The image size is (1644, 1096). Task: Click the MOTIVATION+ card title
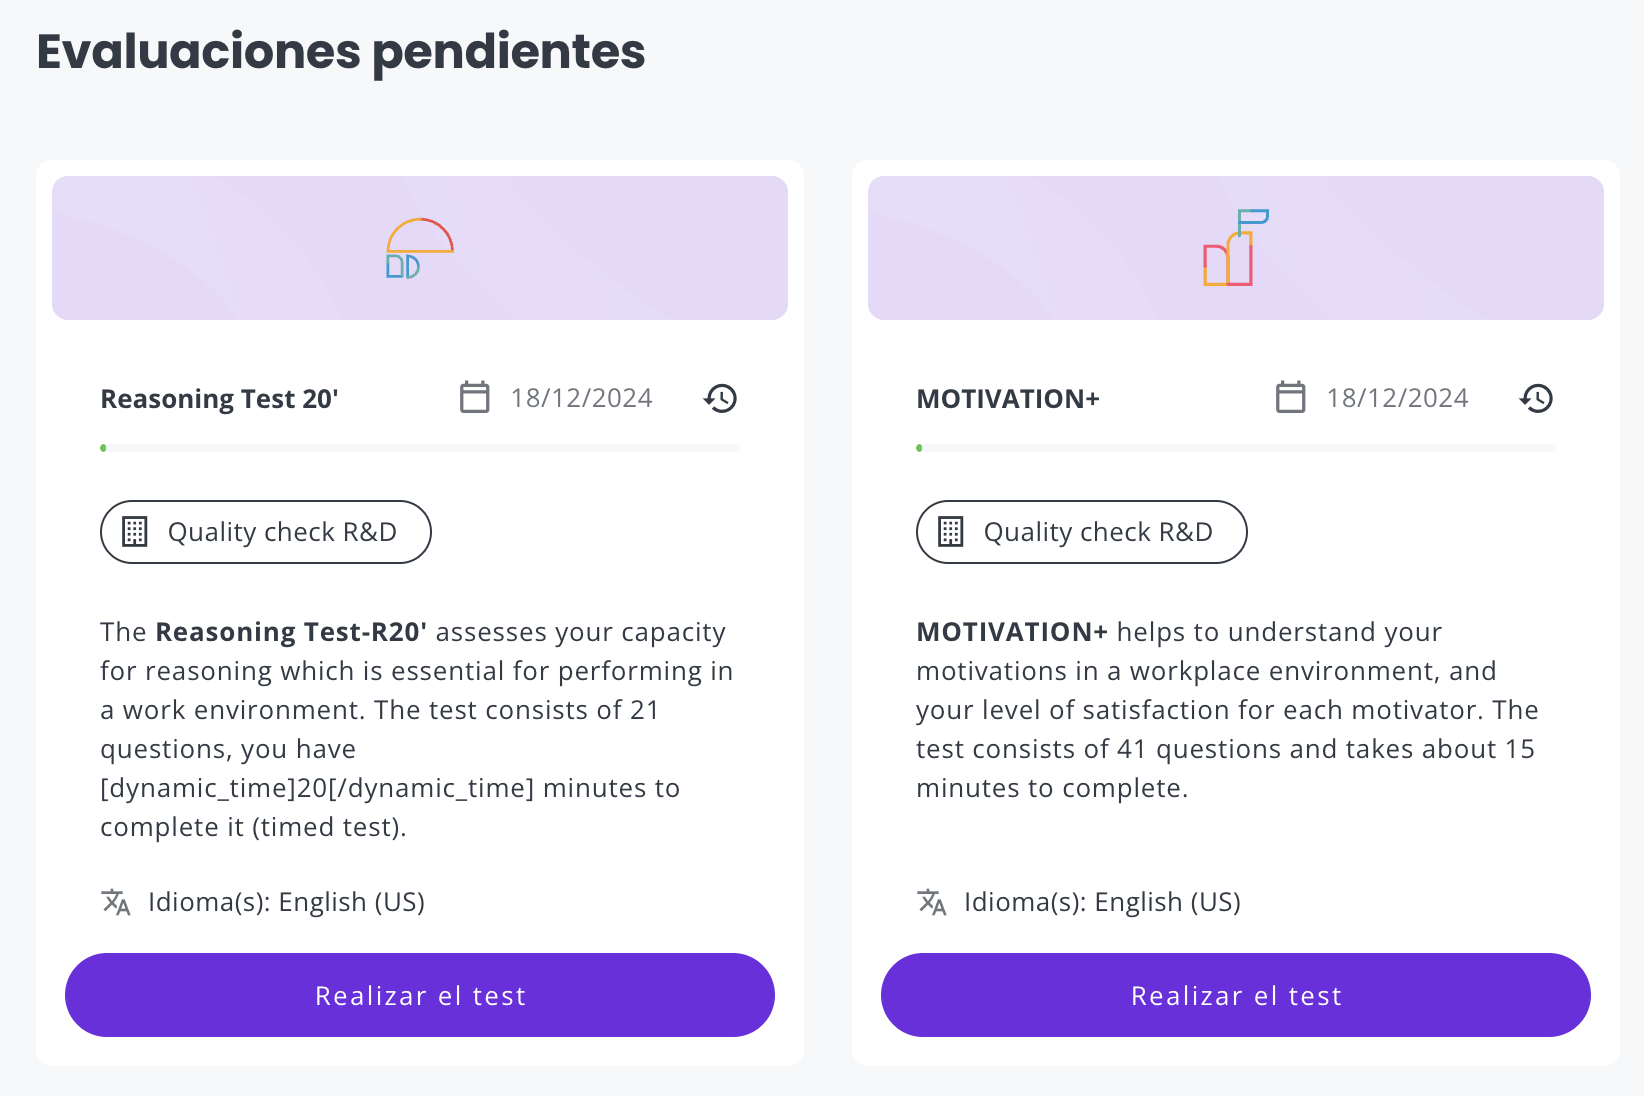[1008, 399]
